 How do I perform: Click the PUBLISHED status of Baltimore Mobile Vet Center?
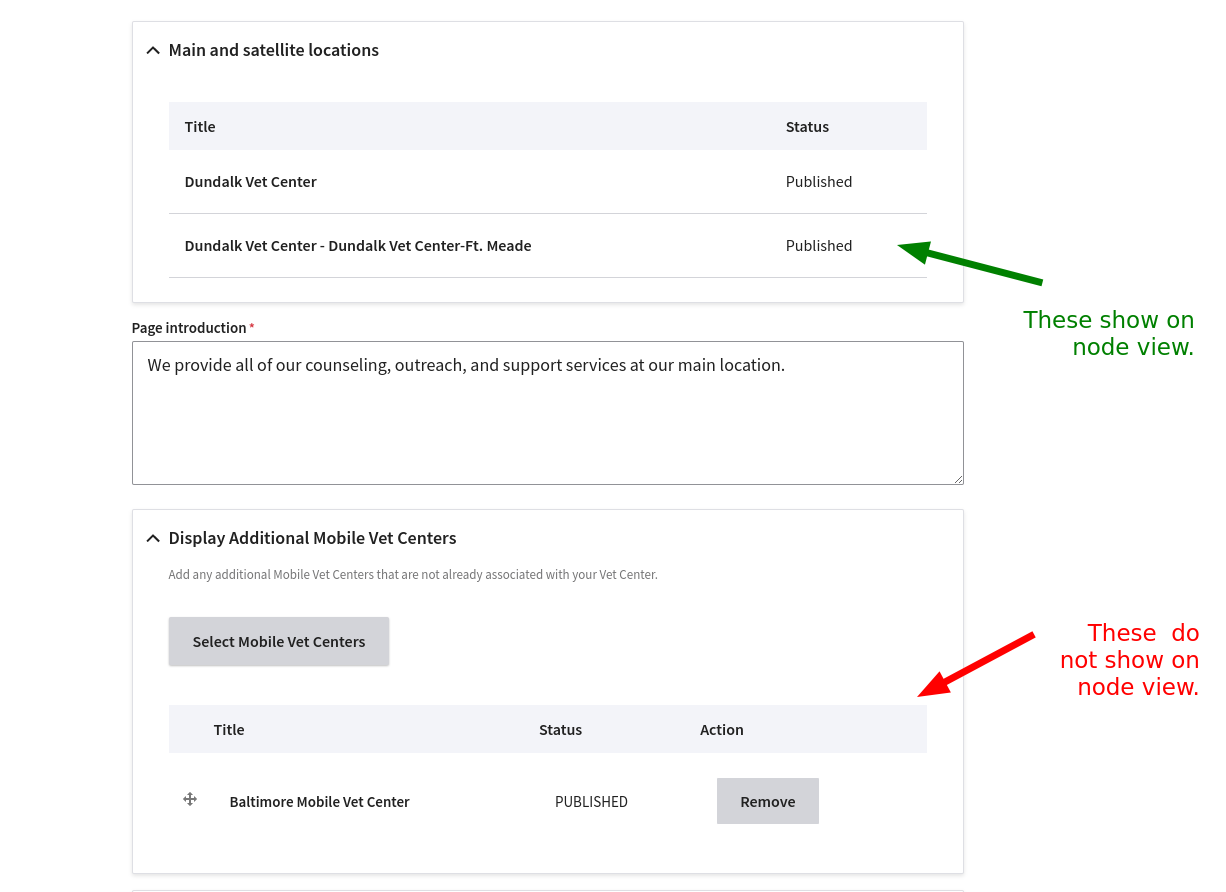591,802
